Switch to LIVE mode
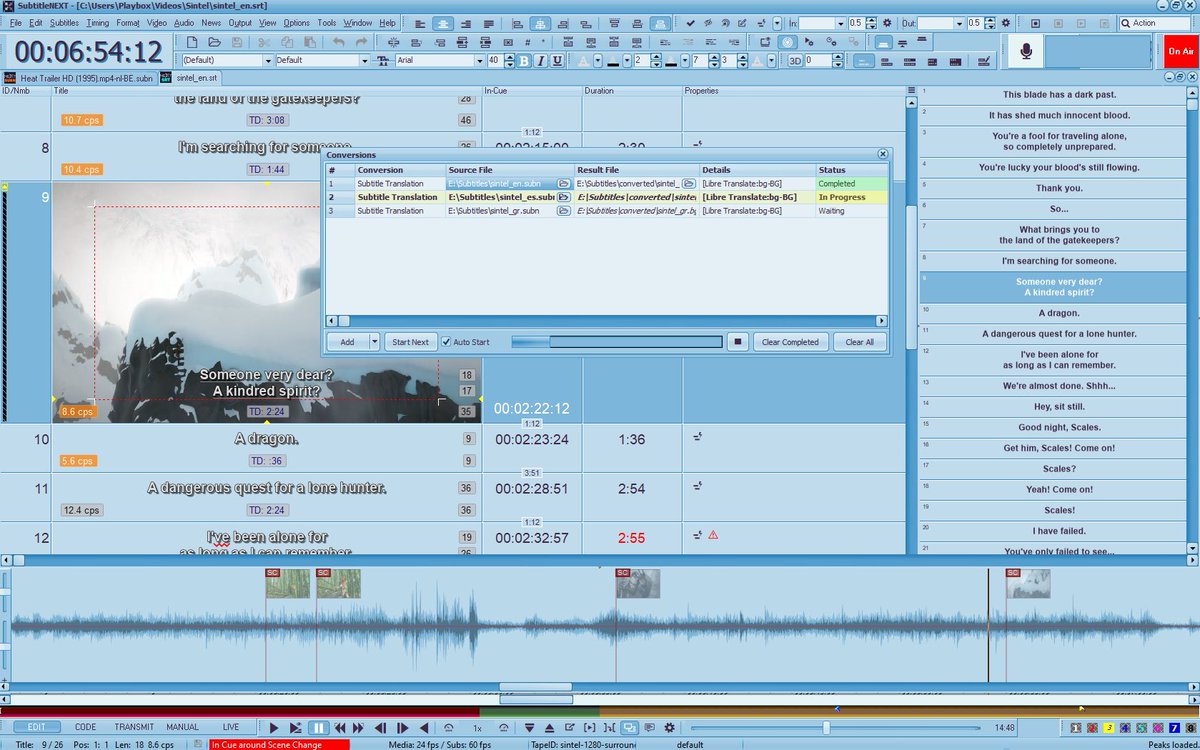1200x750 pixels. coord(231,727)
